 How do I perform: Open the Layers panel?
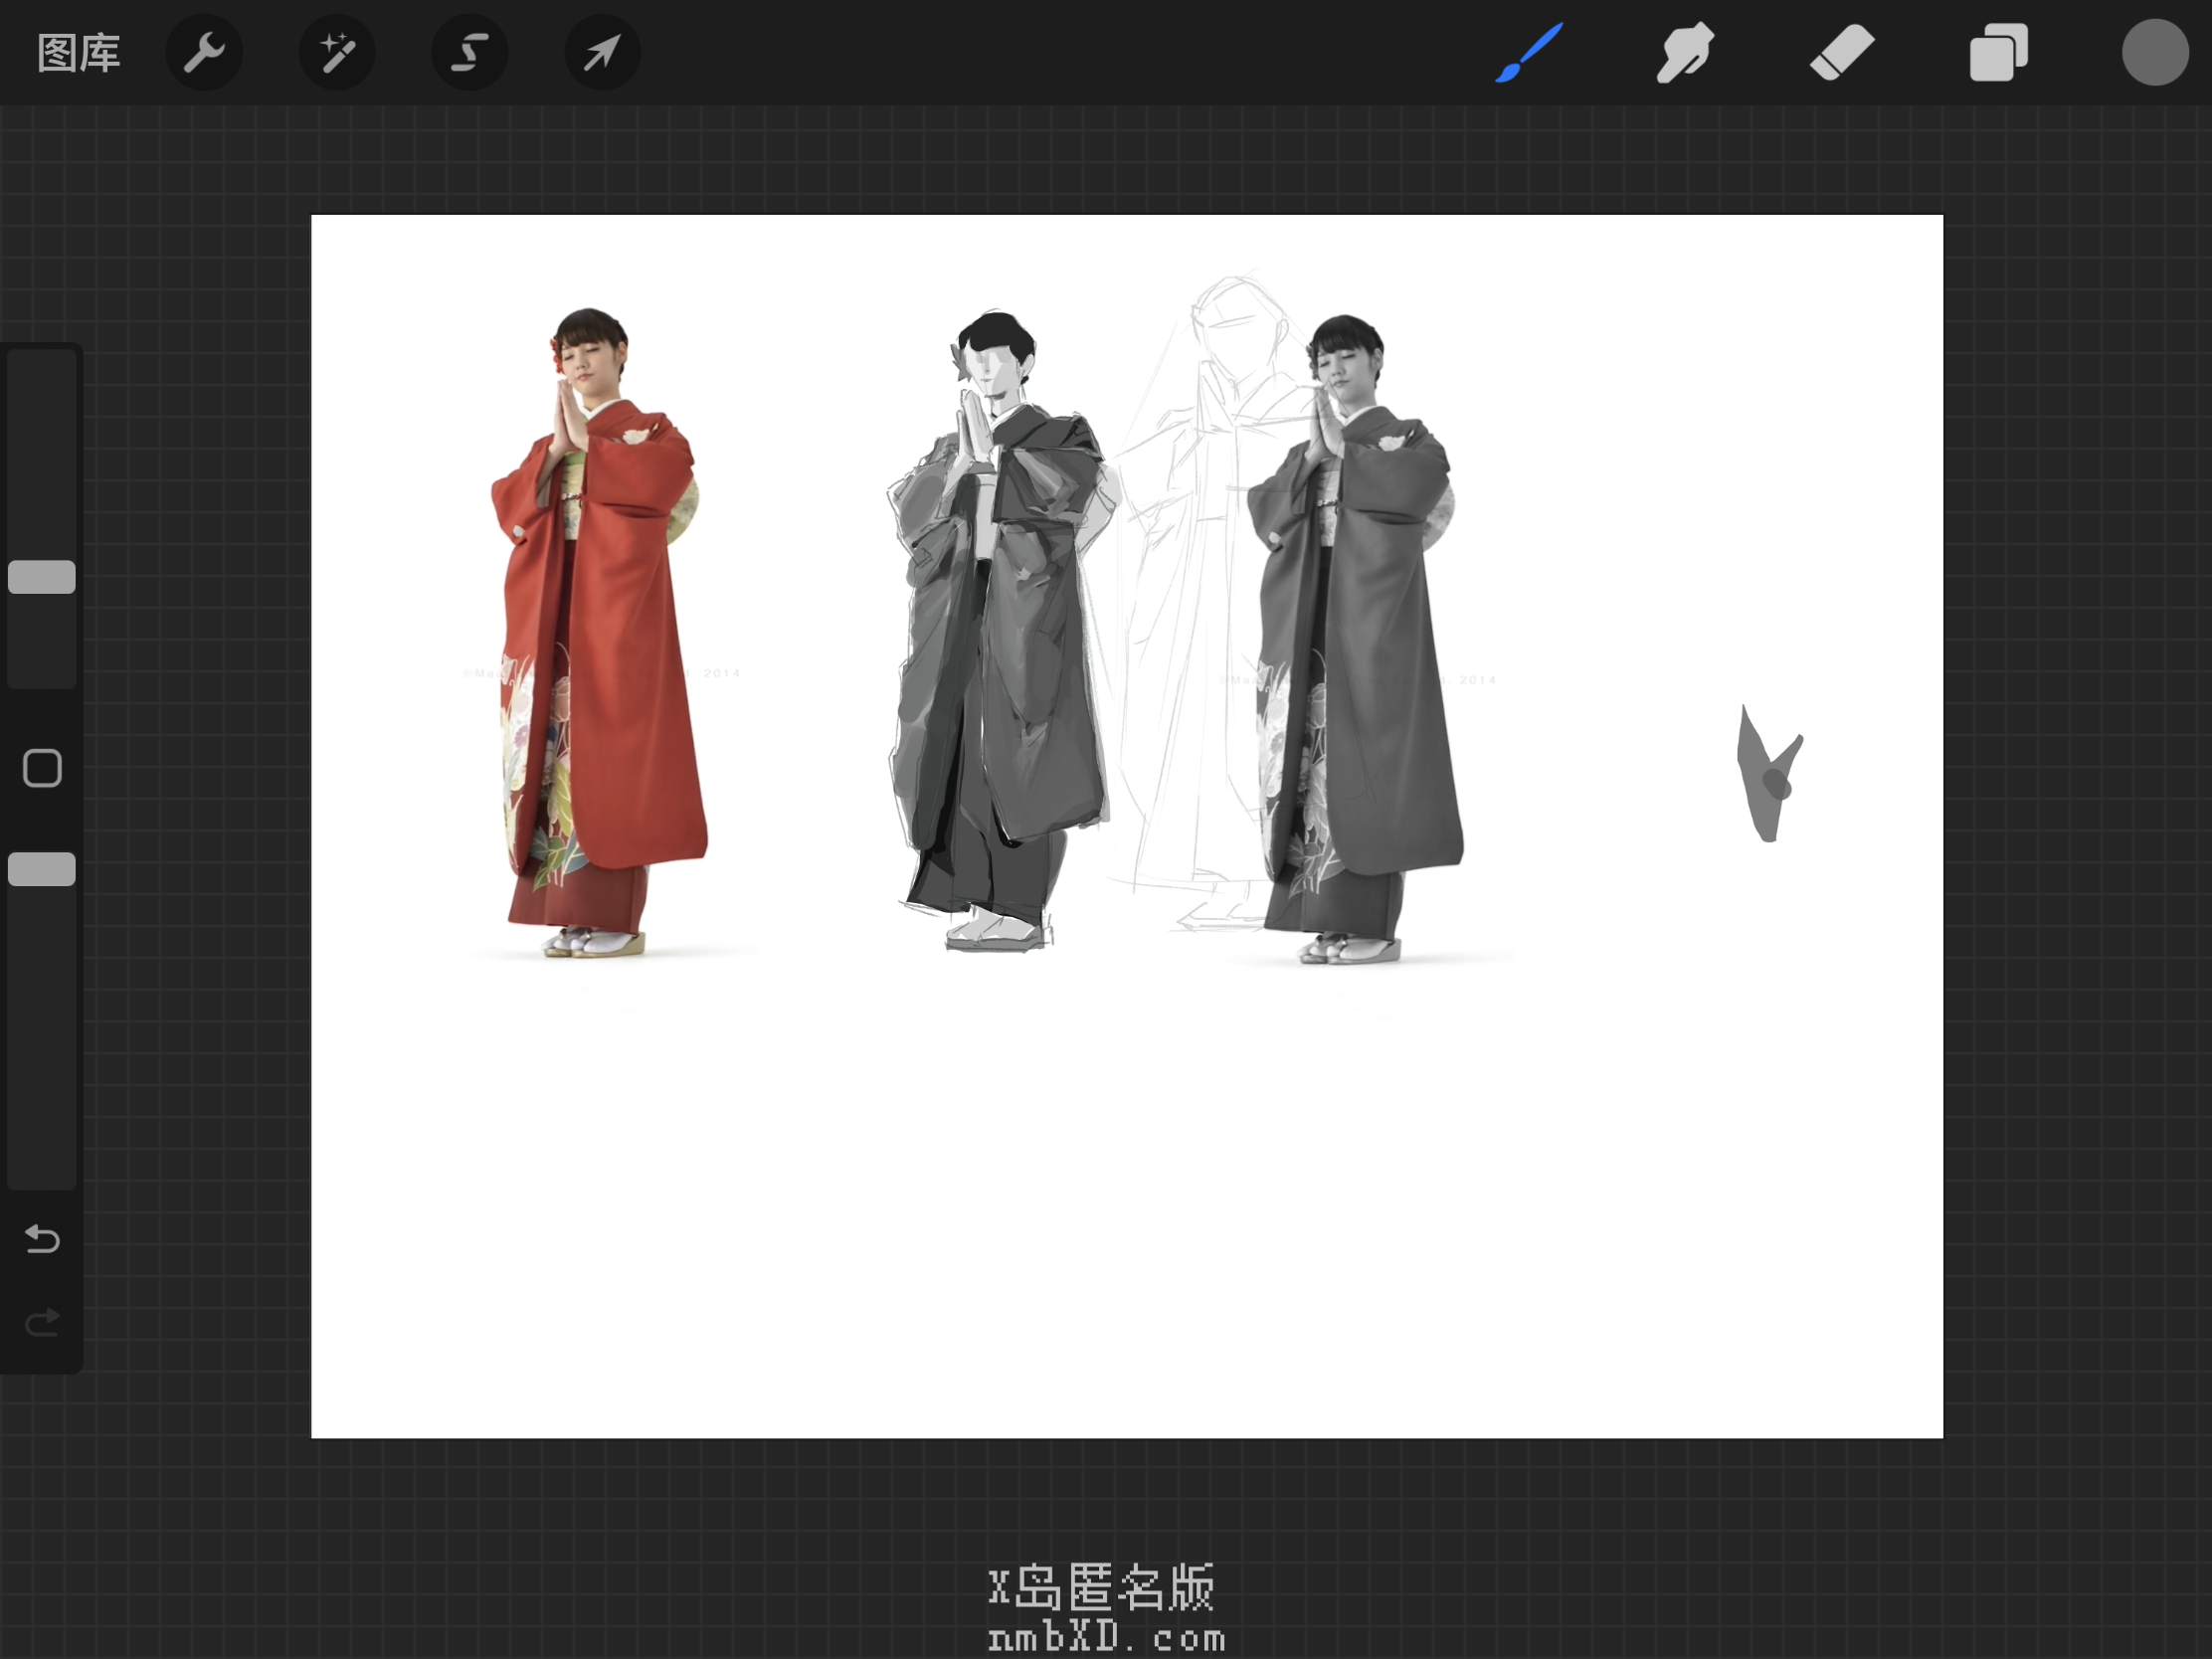(1998, 53)
